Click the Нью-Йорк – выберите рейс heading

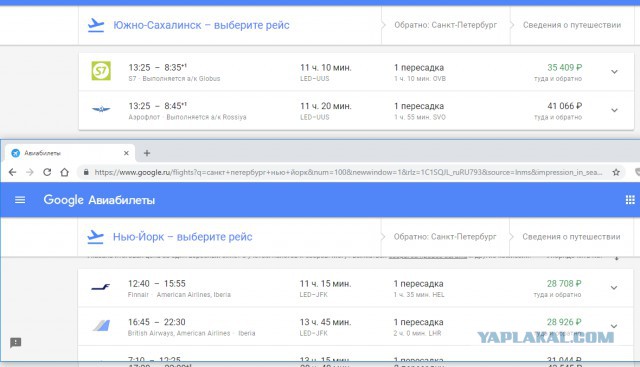(x=182, y=237)
